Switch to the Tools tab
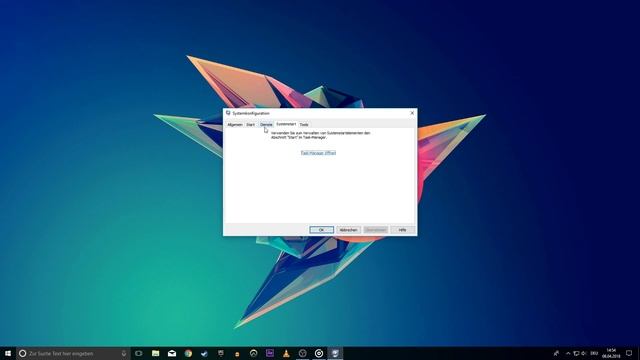This screenshot has width=640, height=360. point(304,124)
